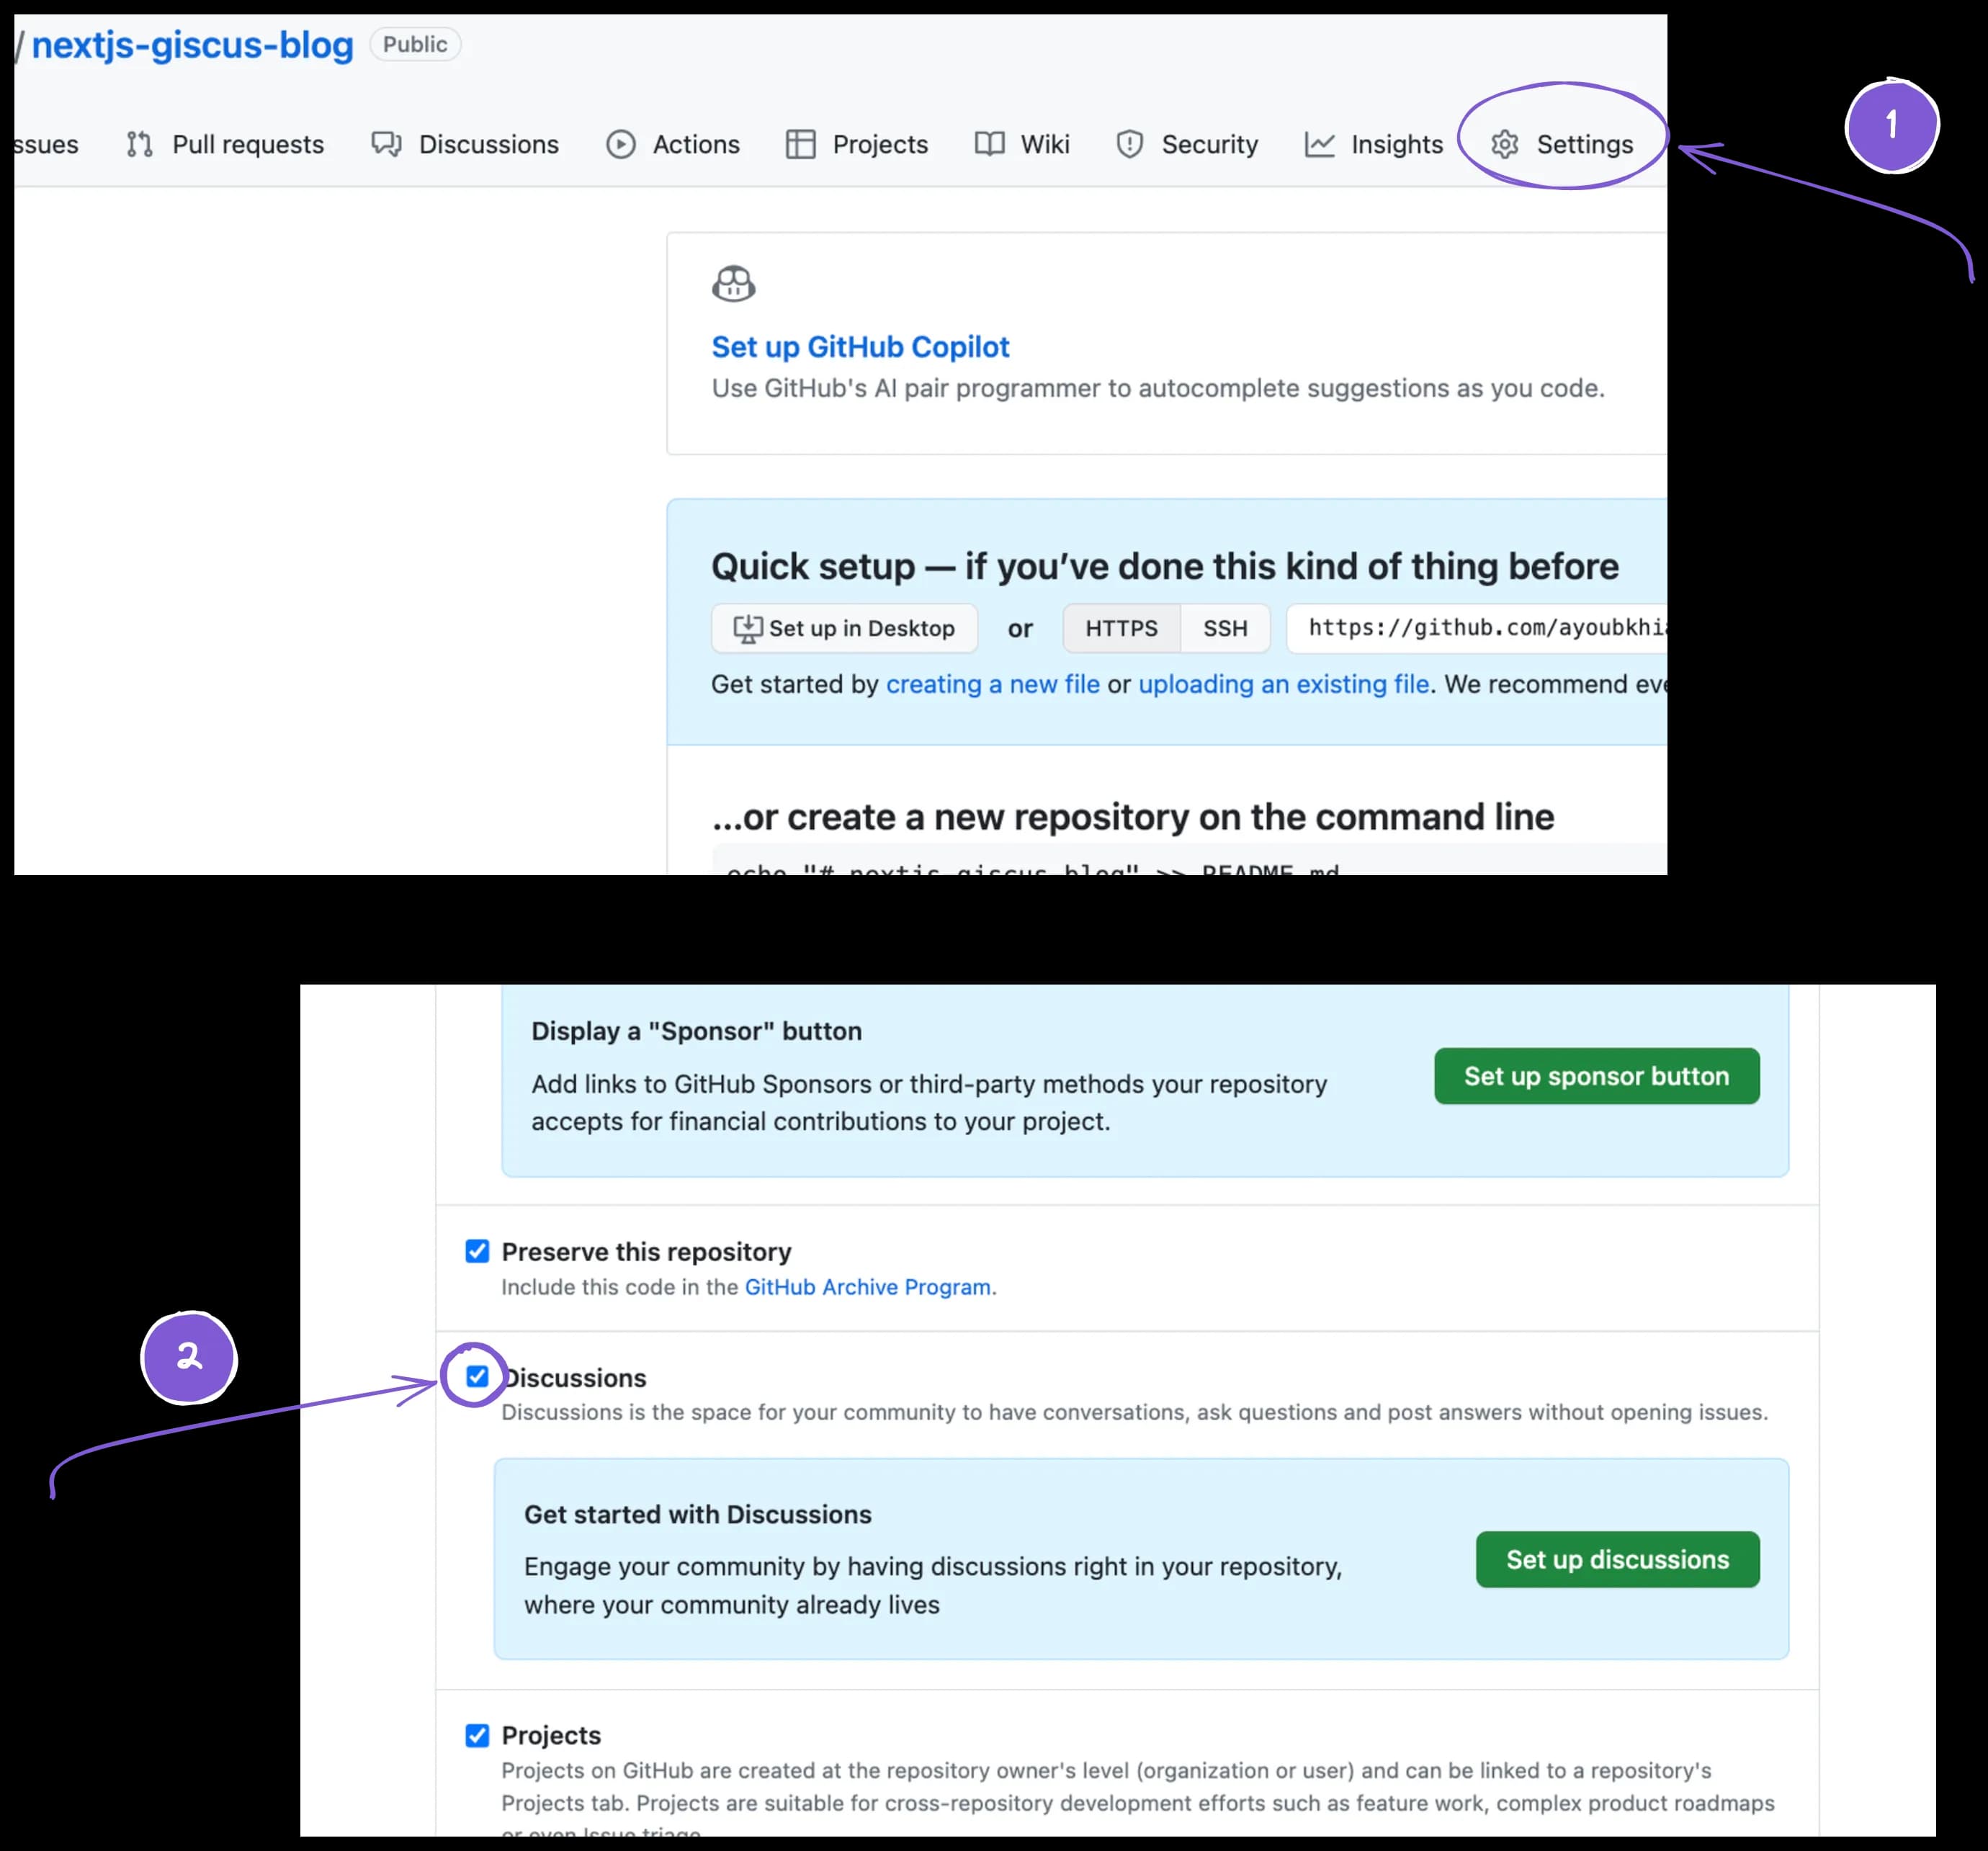The height and width of the screenshot is (1851, 1988).
Task: Open the Wiki tab
Action: pyautogui.click(x=1022, y=144)
